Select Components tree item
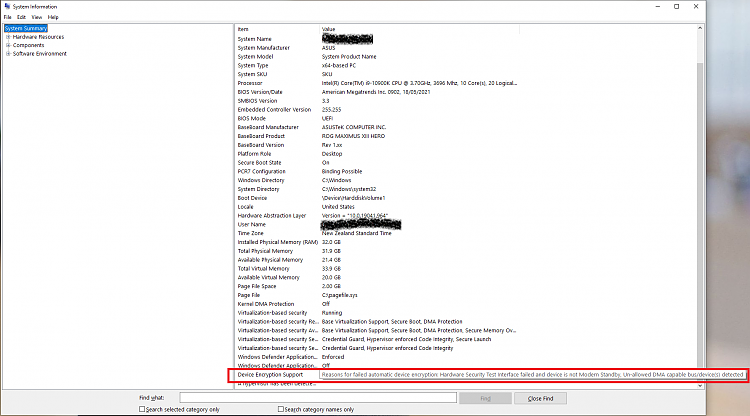Viewport: 750px width, 416px height. coord(28,45)
